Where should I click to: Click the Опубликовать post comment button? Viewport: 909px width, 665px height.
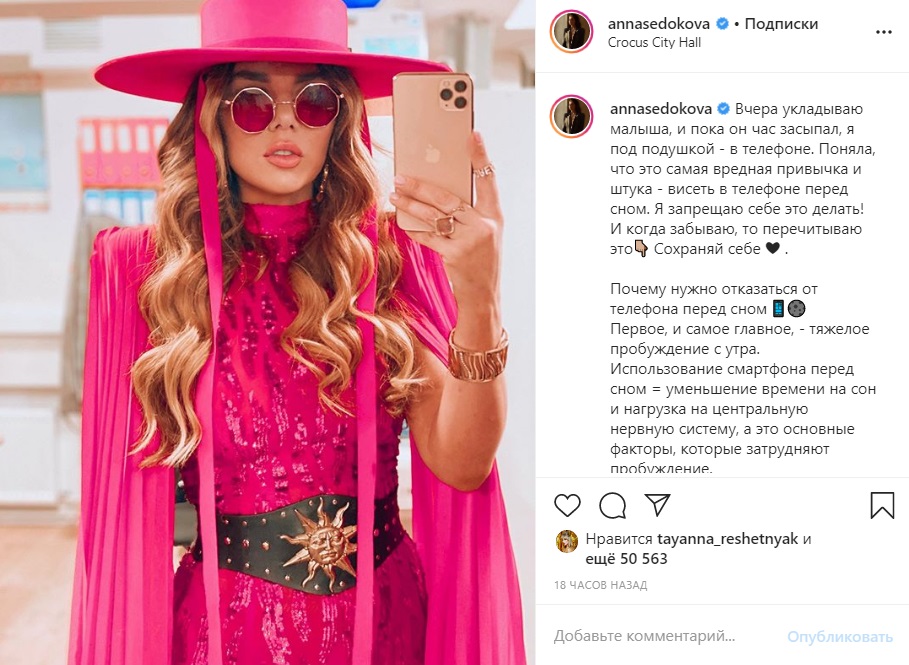point(839,637)
